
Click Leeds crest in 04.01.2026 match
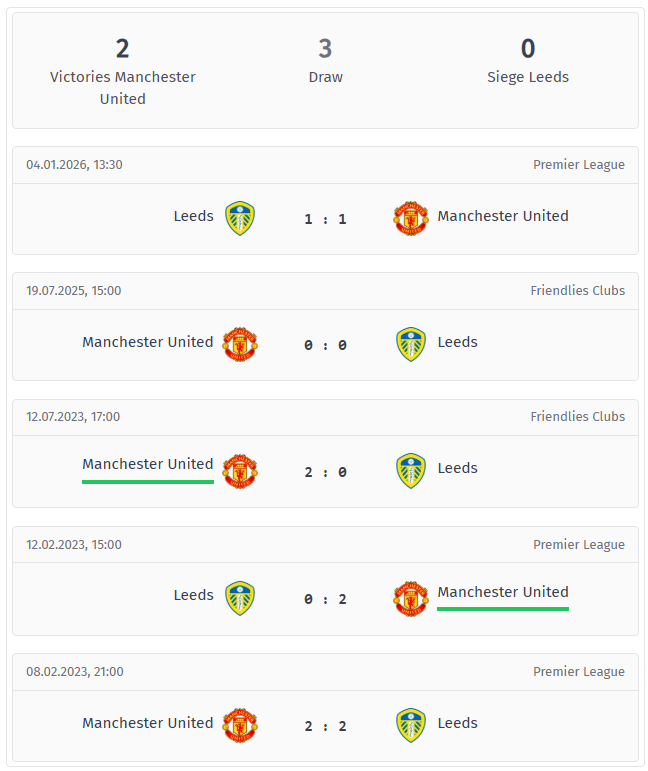[239, 218]
